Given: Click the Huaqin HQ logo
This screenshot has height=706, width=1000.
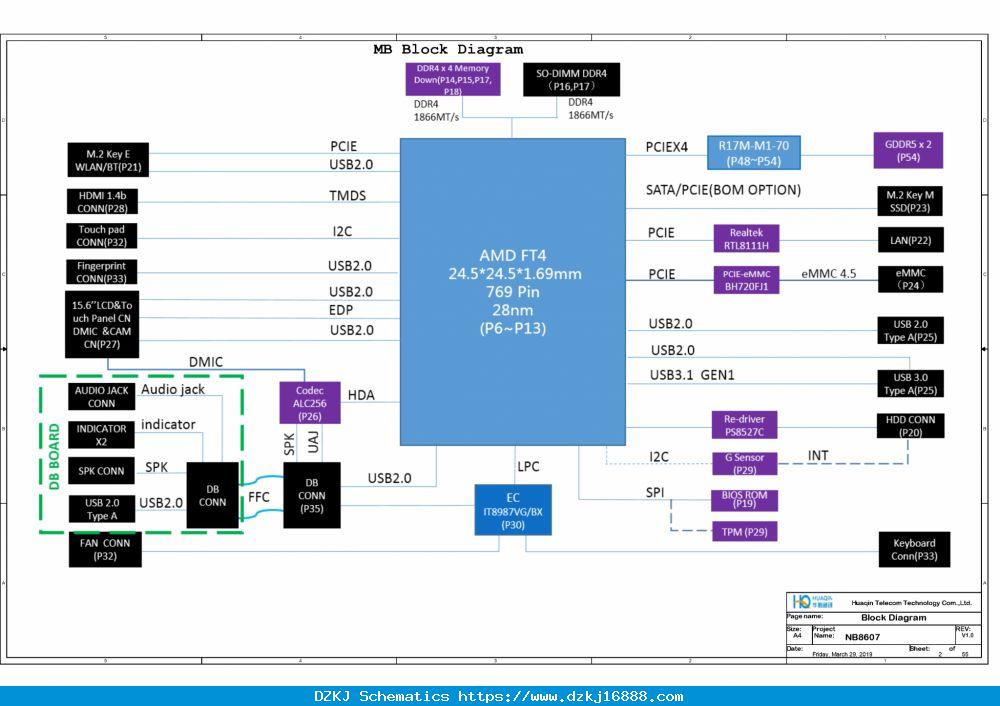Looking at the screenshot, I should tap(812, 601).
